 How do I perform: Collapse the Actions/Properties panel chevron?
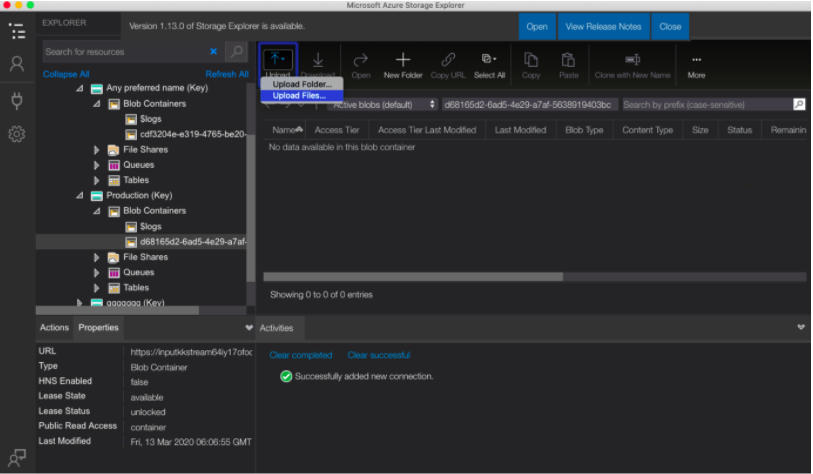249,328
